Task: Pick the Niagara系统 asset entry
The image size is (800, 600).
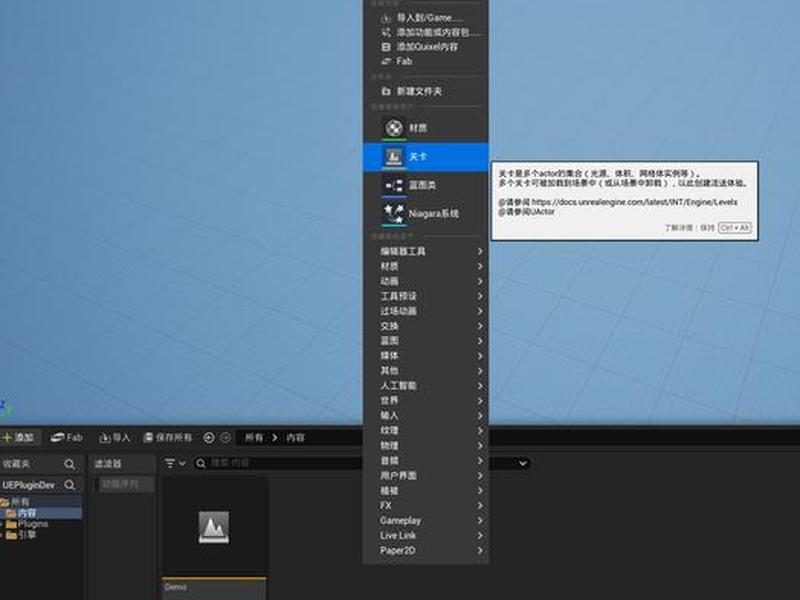Action: coord(426,214)
